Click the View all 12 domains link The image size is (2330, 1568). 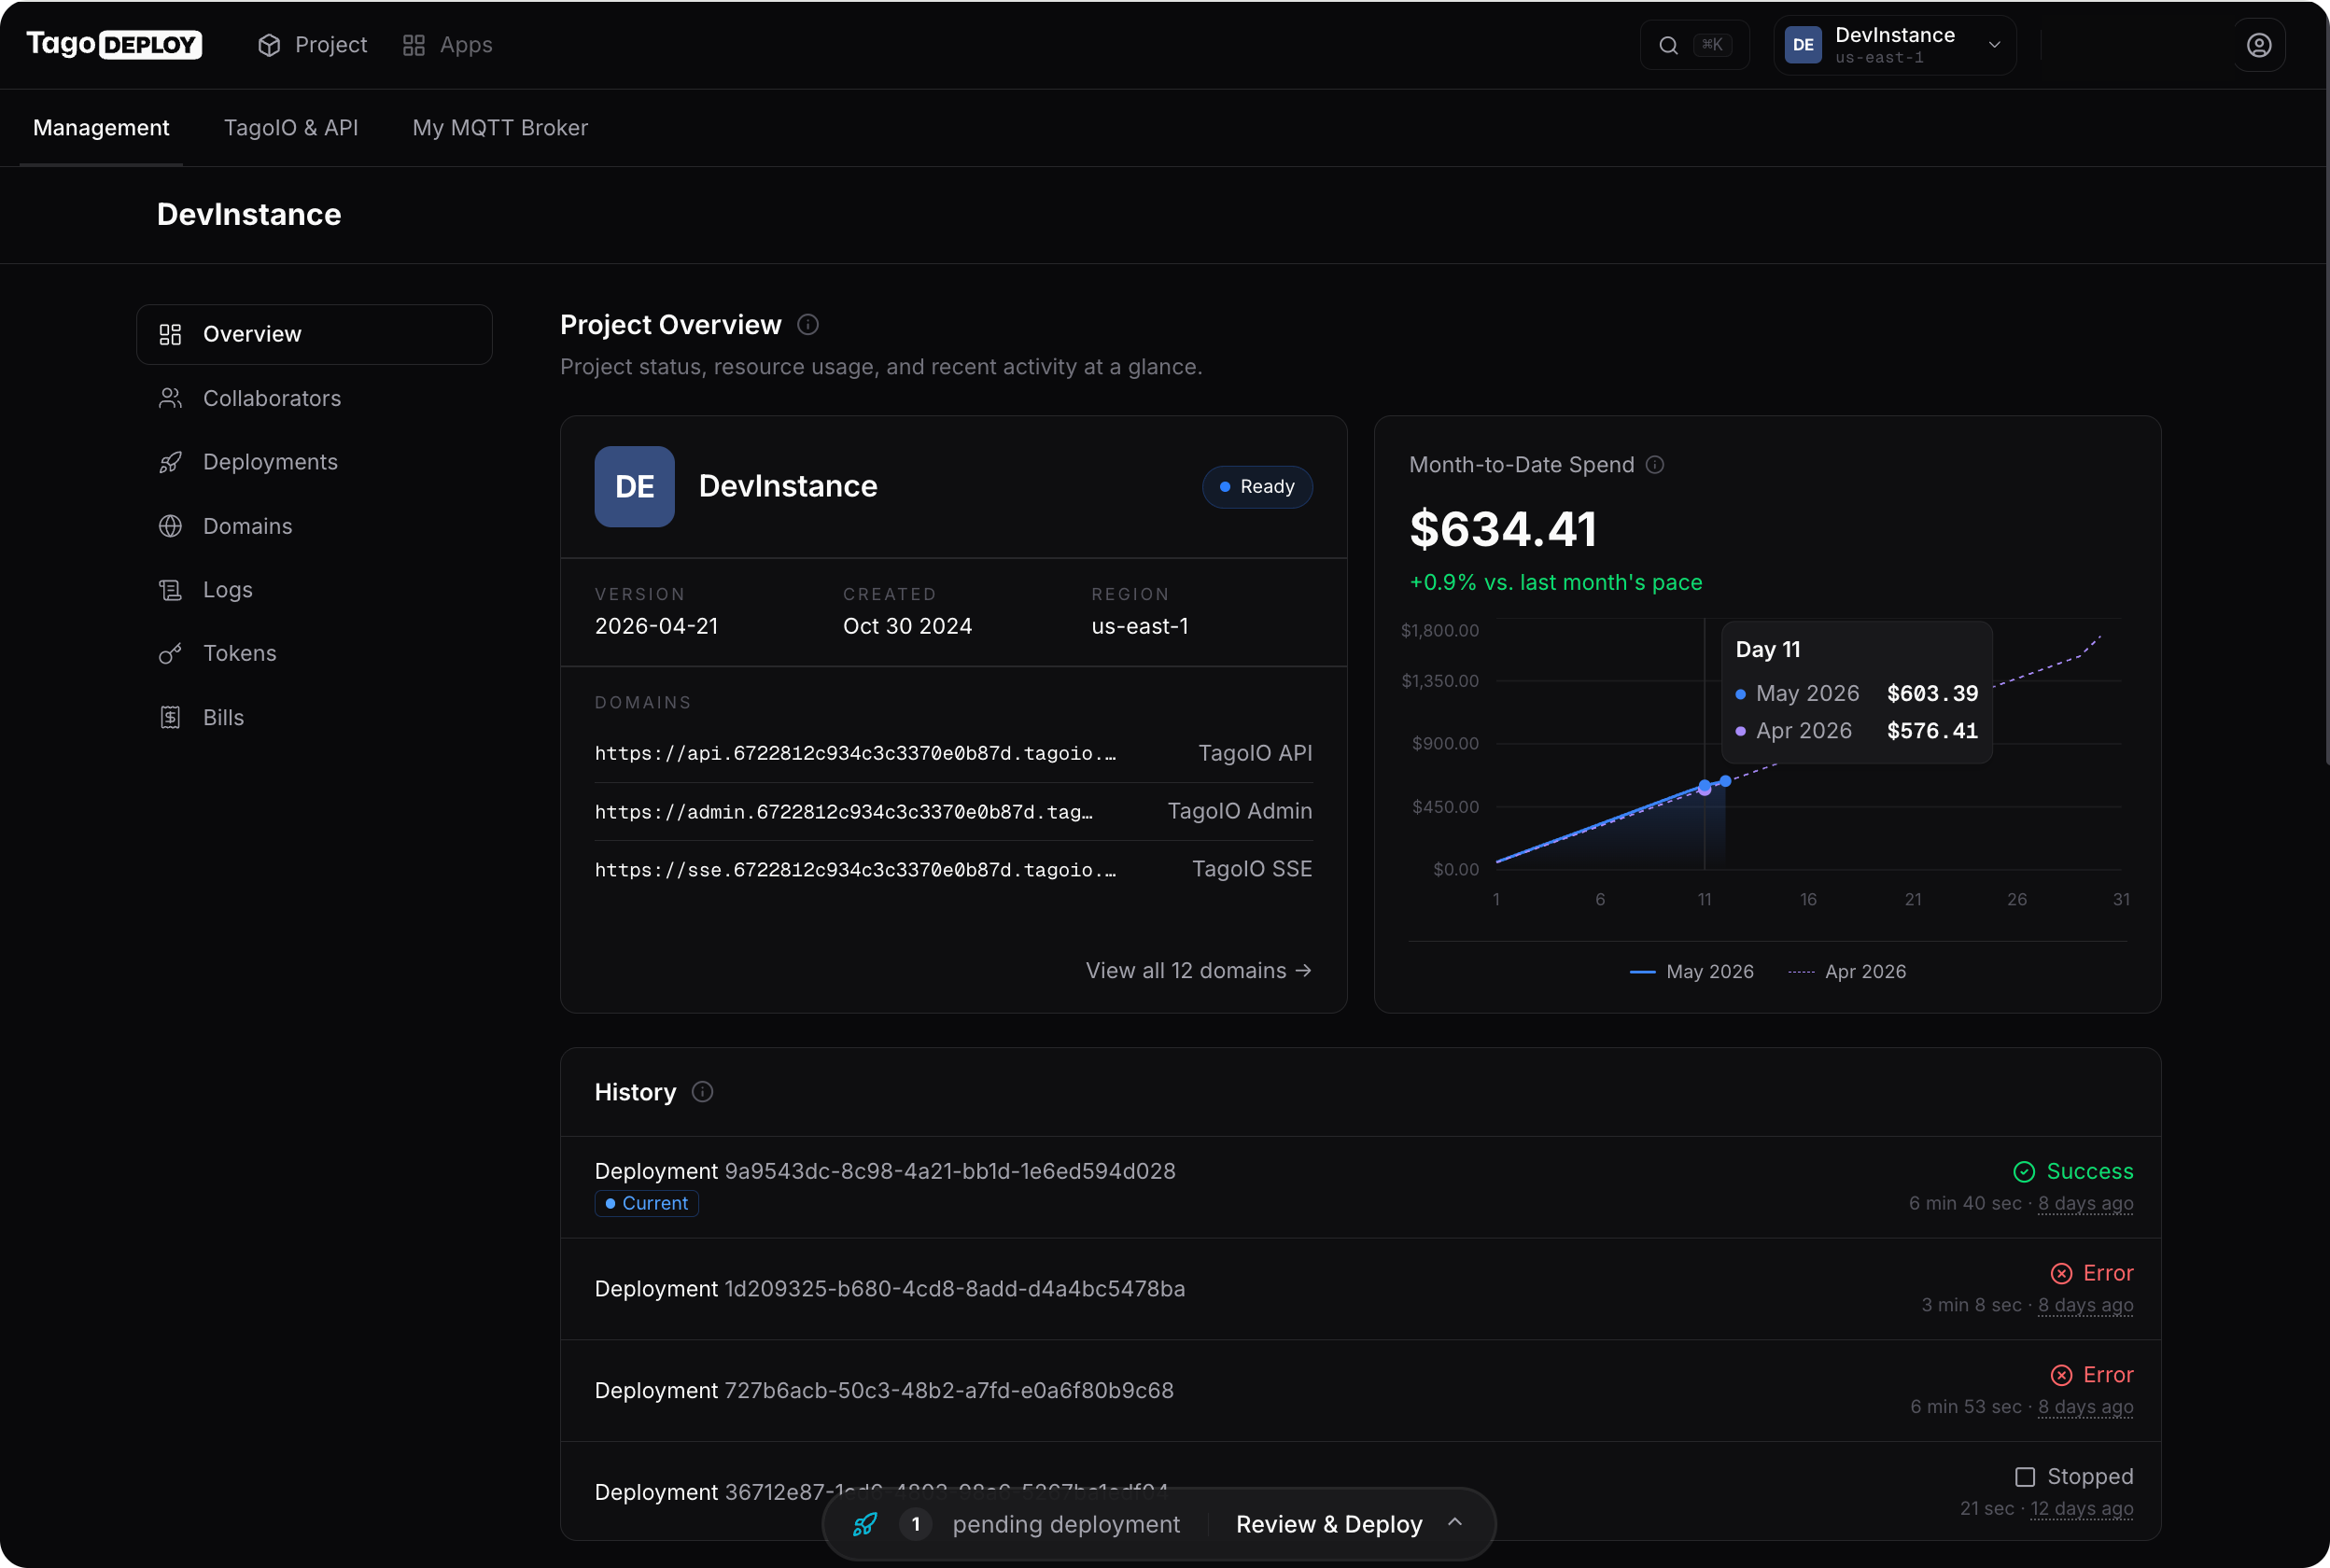point(1199,971)
